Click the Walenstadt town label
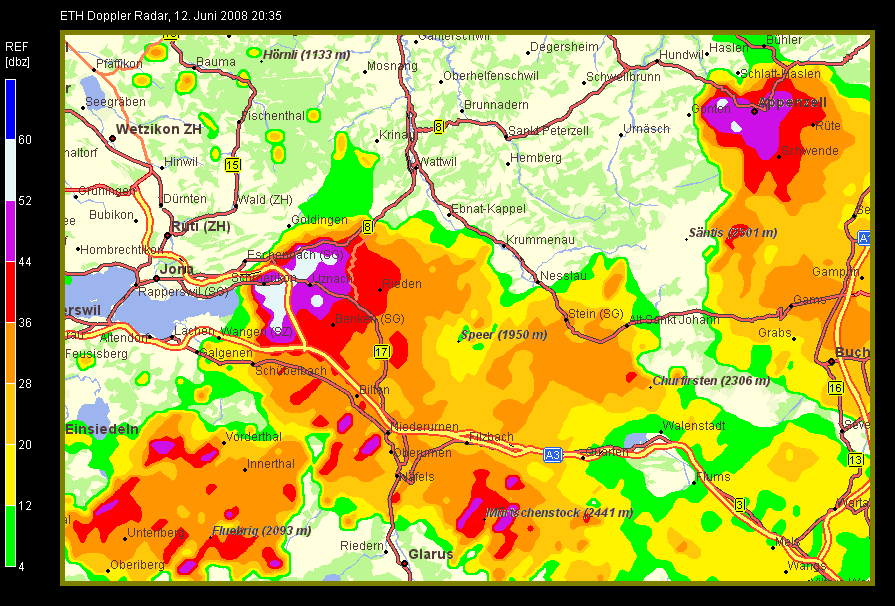Viewport: 895px width, 606px height. pos(694,426)
